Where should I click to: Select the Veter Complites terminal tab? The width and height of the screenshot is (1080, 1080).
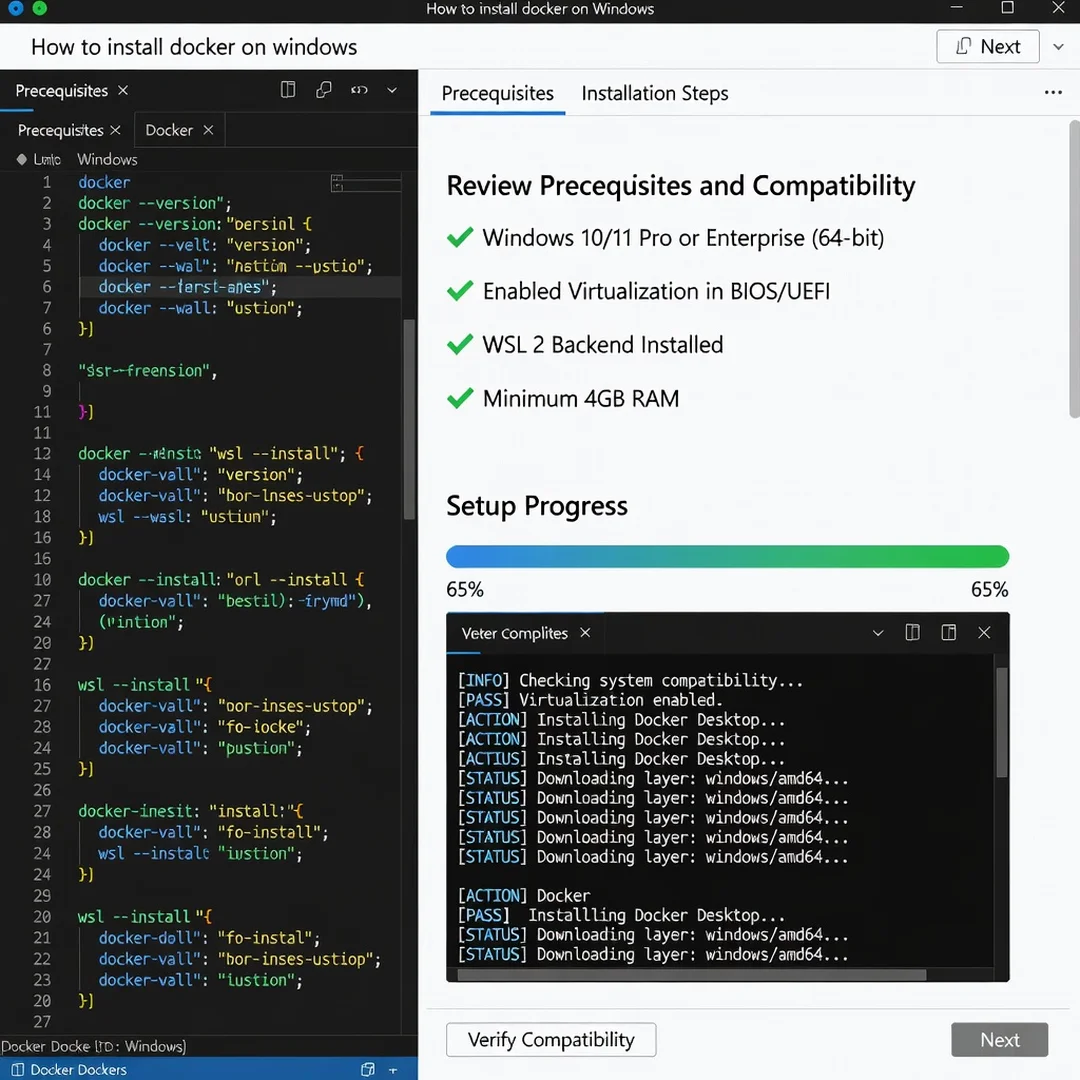click(x=514, y=633)
